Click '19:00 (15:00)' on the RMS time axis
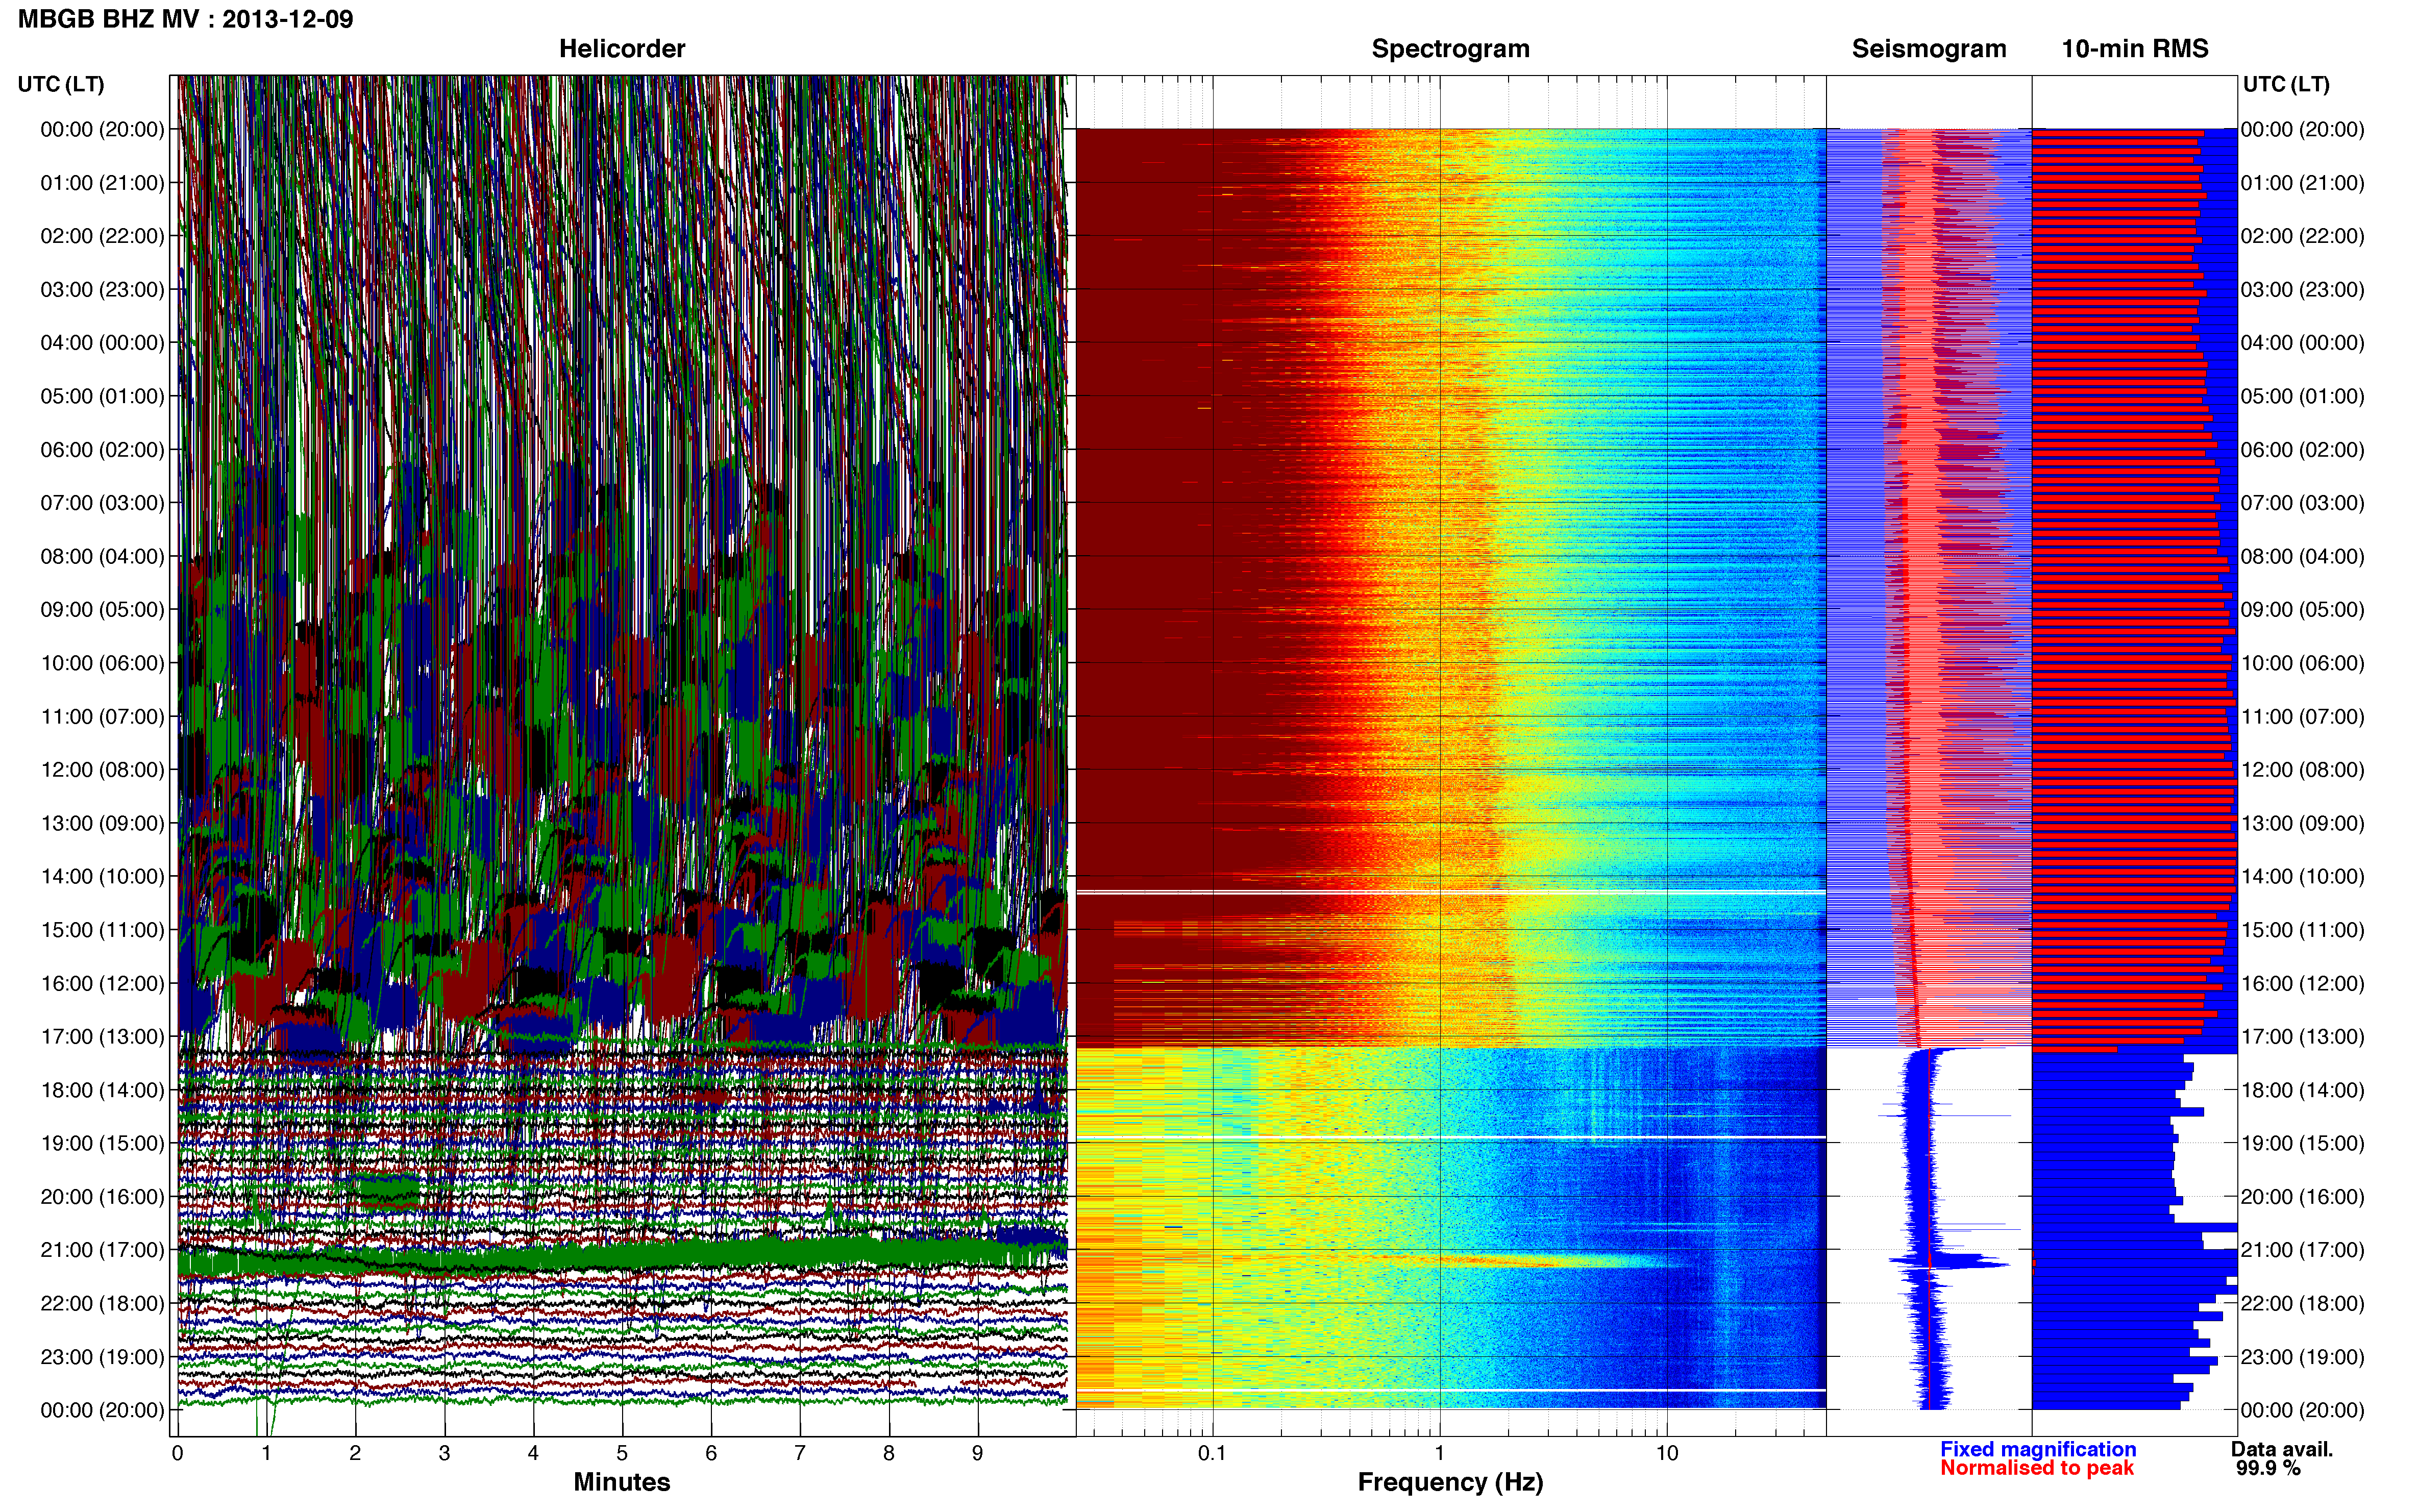The height and width of the screenshot is (1512, 2419). (x=2302, y=1143)
